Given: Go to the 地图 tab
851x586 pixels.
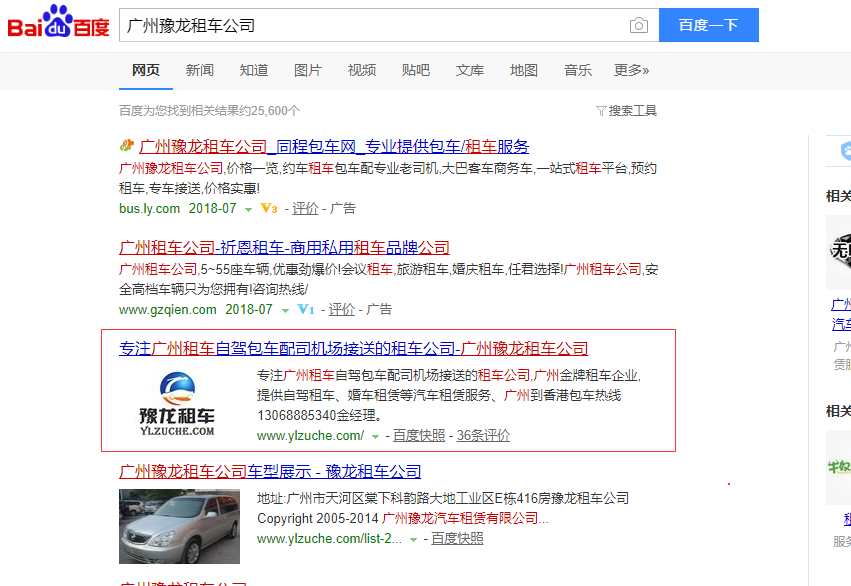Looking at the screenshot, I should click(x=524, y=70).
